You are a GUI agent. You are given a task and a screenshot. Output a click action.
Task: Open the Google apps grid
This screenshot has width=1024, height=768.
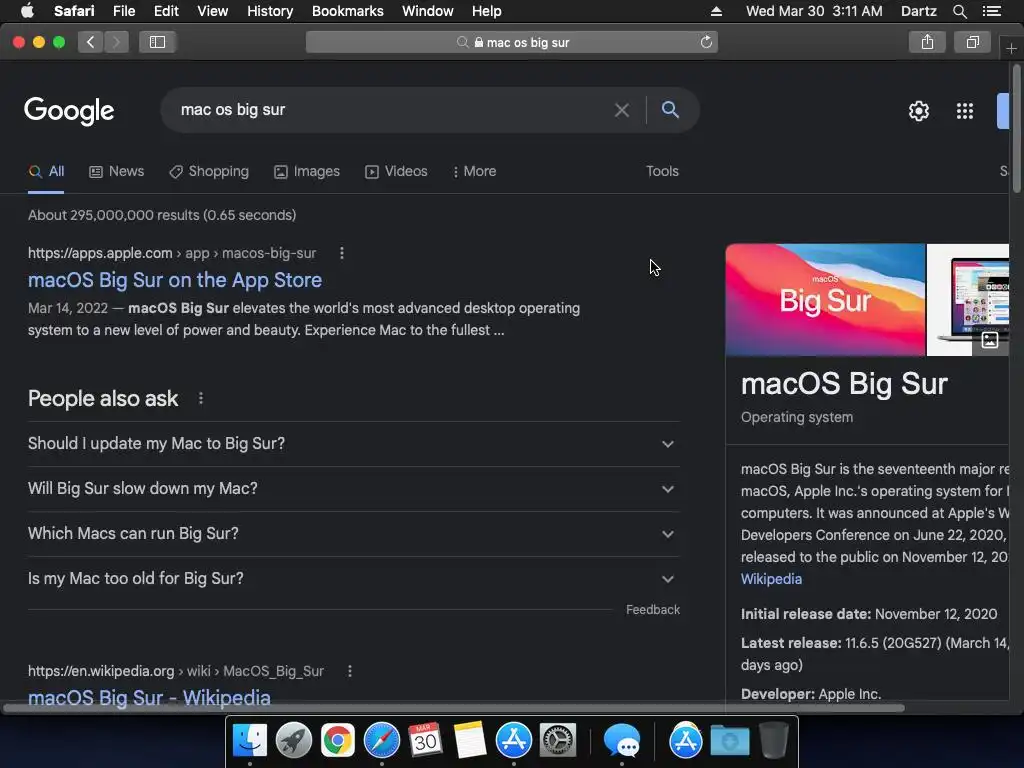tap(965, 111)
